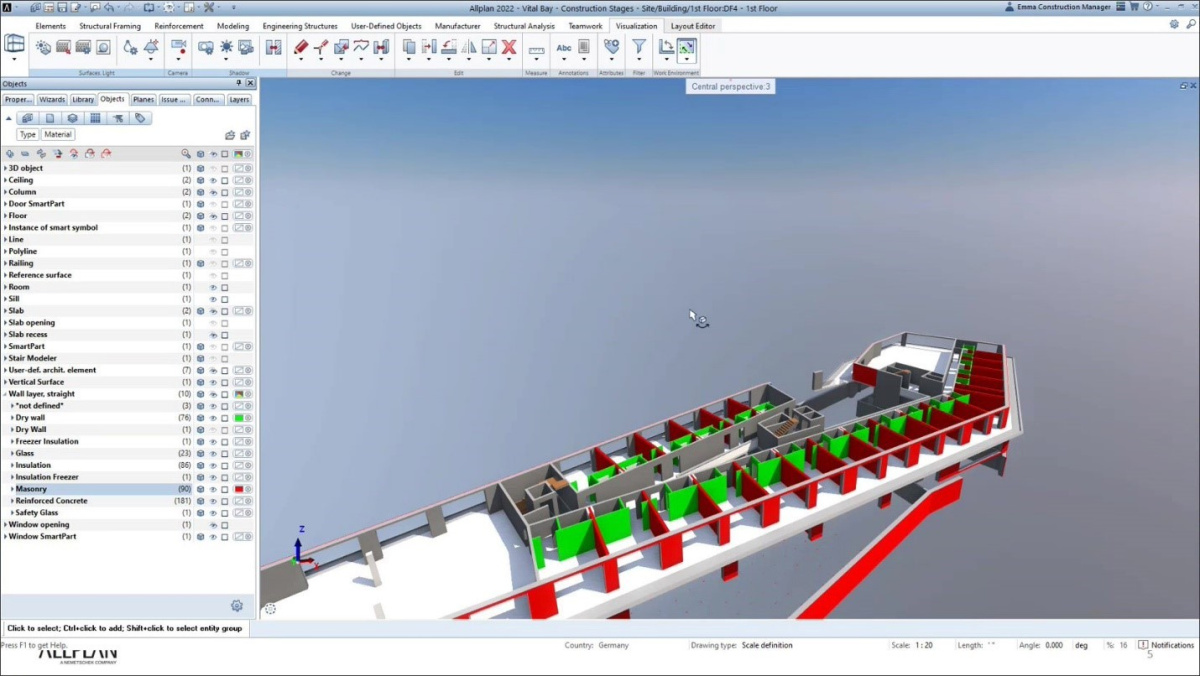Switch to the Layers palette tab

coord(239,100)
